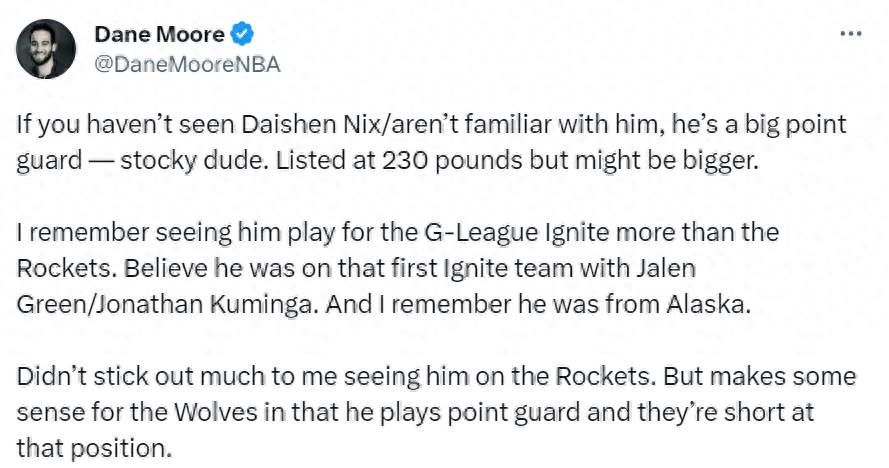Viewport: 889px width, 468px height.
Task: Click the phrase 'might be bigger'
Action: pyautogui.click(x=666, y=162)
